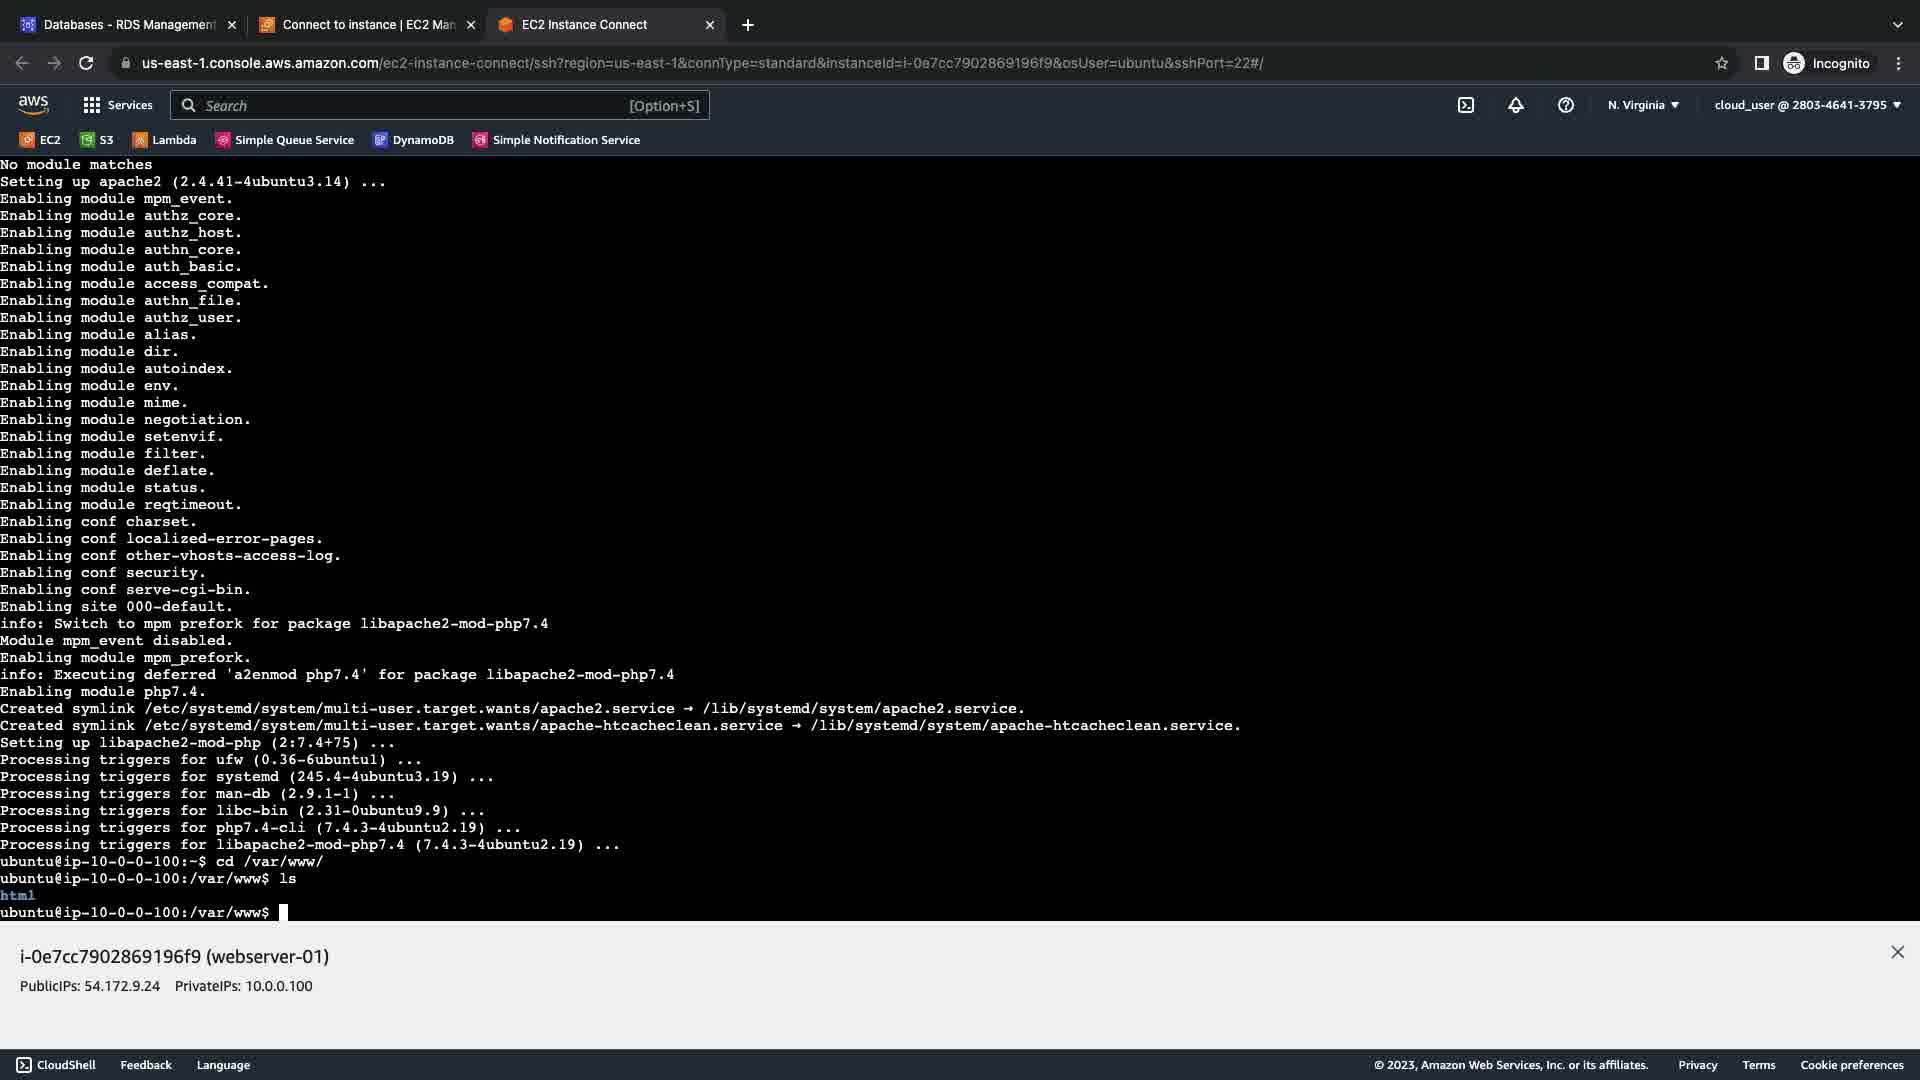1920x1080 pixels.
Task: Click the Feedback button in footer
Action: [x=146, y=1065]
